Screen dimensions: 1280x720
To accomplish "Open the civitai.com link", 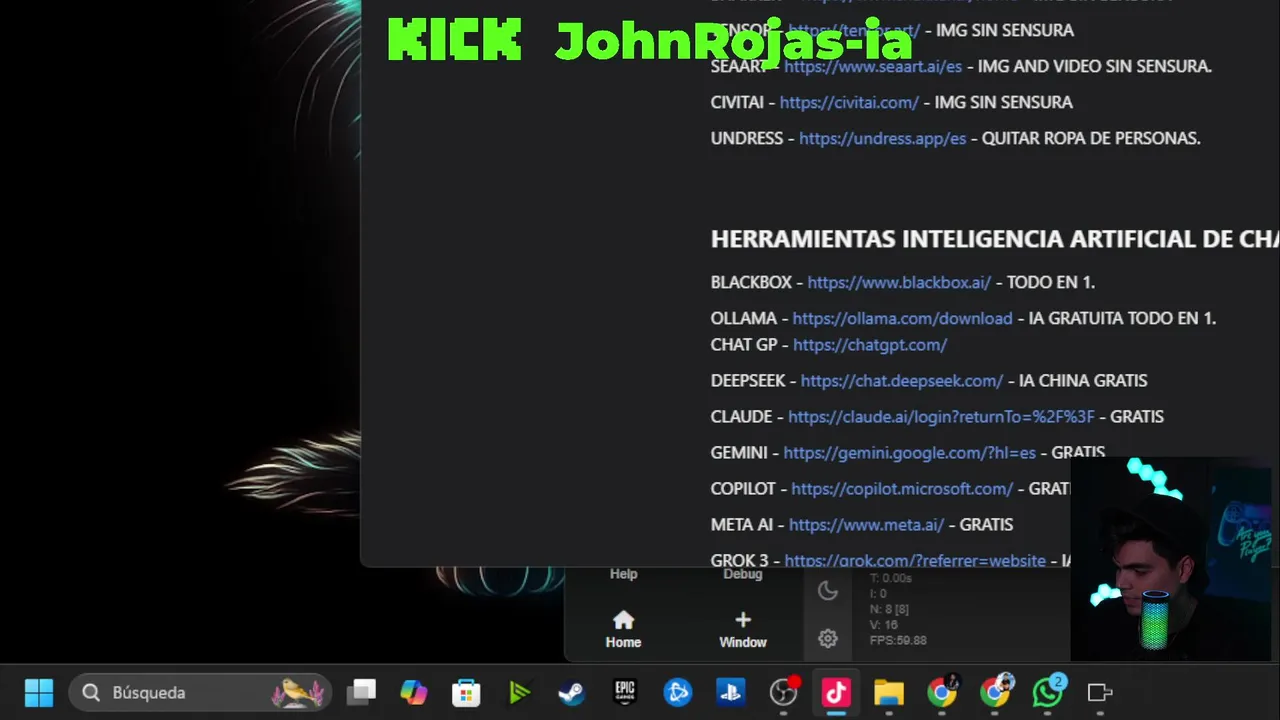I will coord(849,102).
